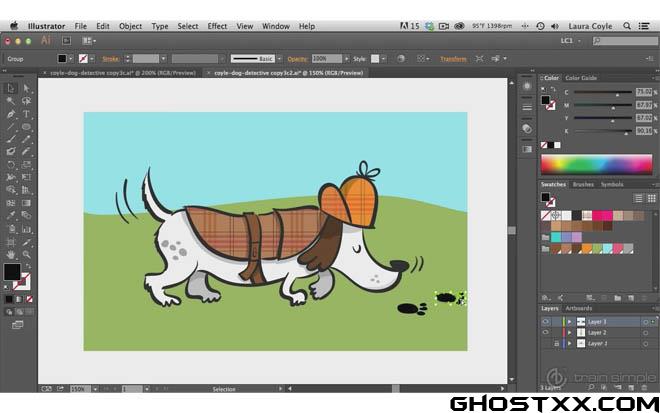Select the Lasso tool
Viewport: 660px width, 413px height.
pos(26,101)
